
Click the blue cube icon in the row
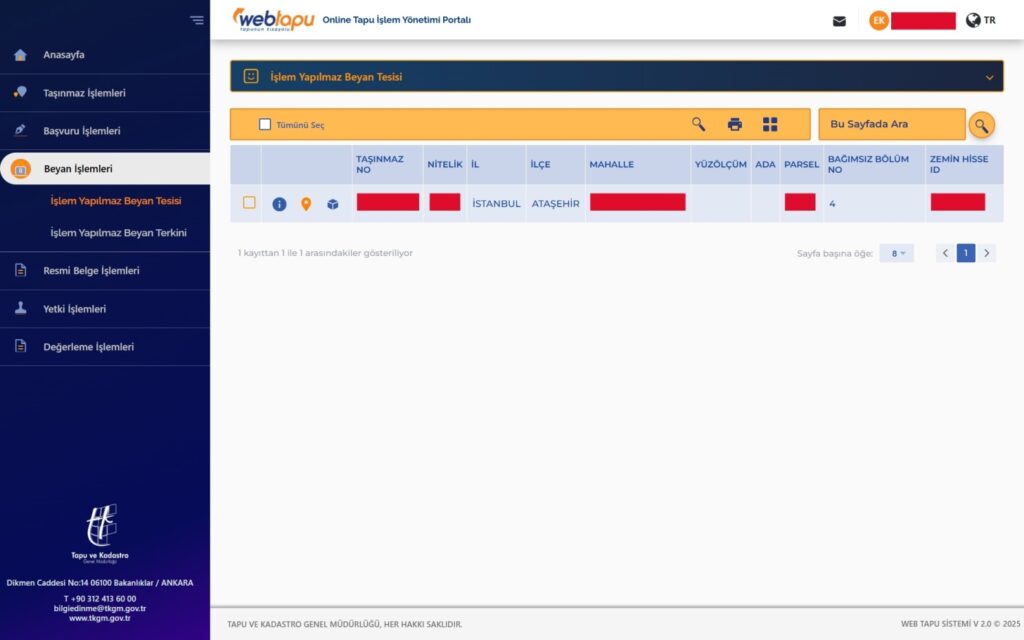[333, 204]
